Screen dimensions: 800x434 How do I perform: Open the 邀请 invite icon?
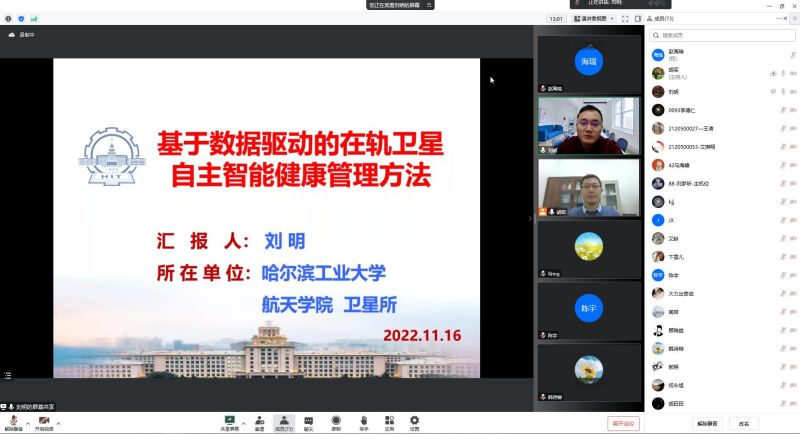[259, 420]
